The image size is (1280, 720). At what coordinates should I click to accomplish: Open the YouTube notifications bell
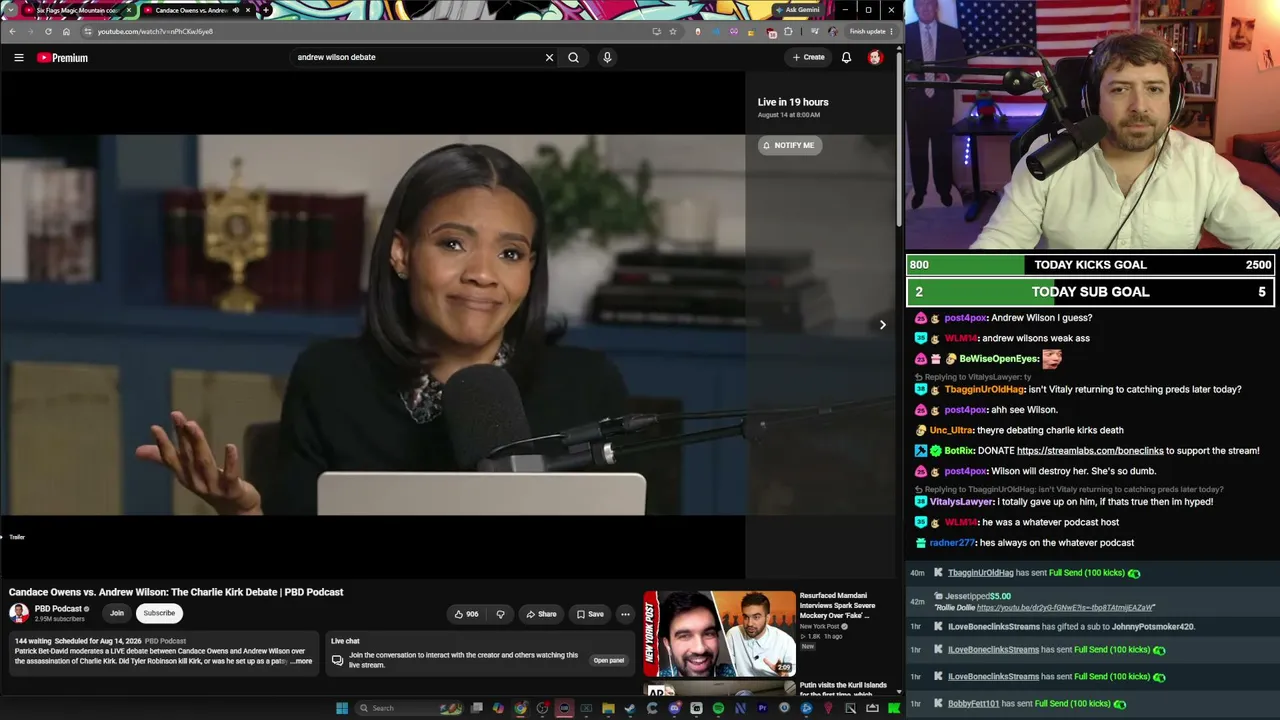846,57
